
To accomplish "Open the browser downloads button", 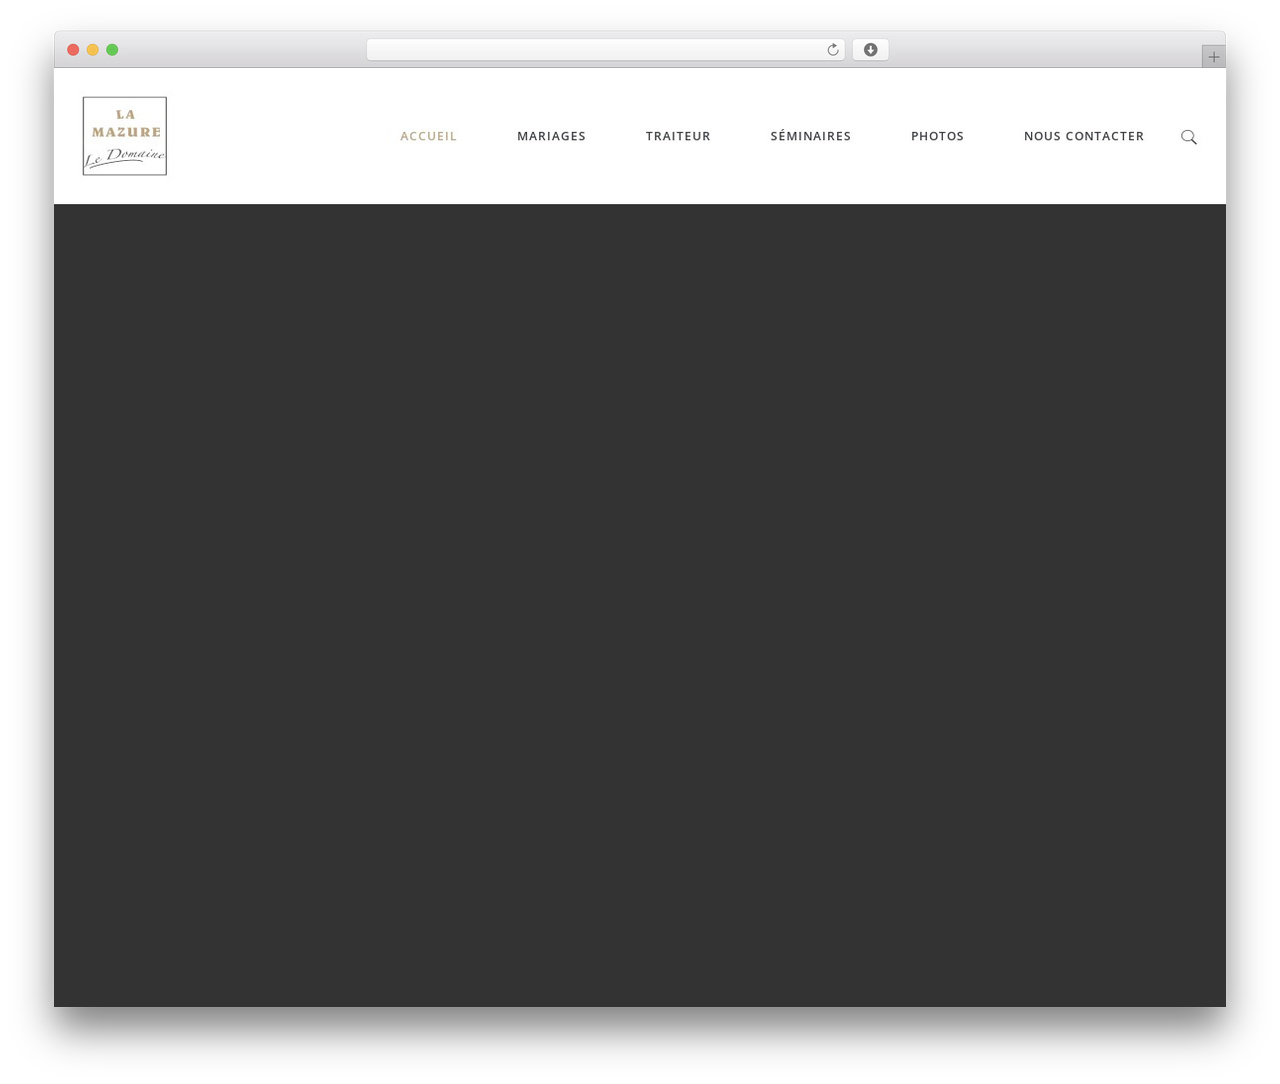I will (x=870, y=50).
